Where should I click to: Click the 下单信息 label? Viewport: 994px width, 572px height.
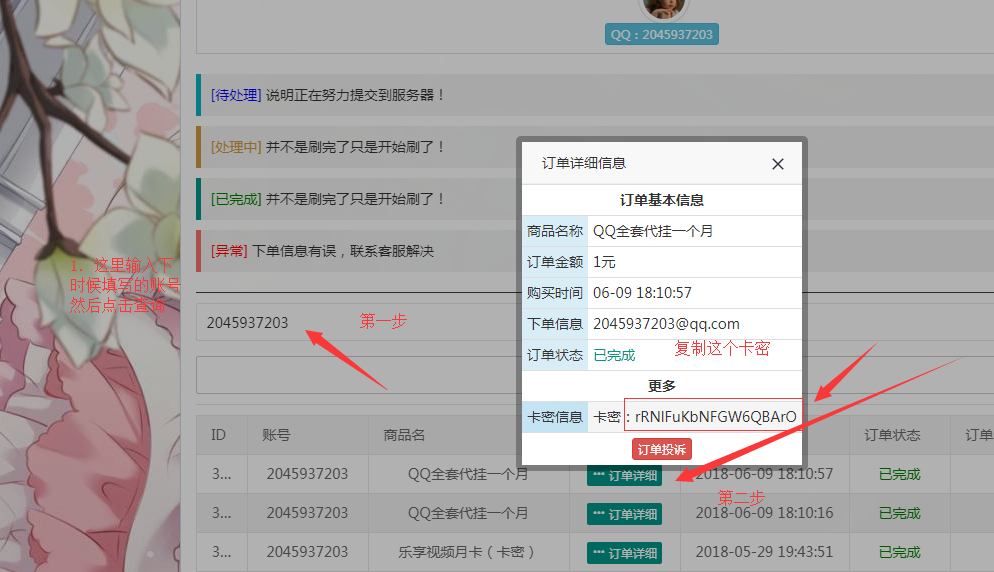555,324
